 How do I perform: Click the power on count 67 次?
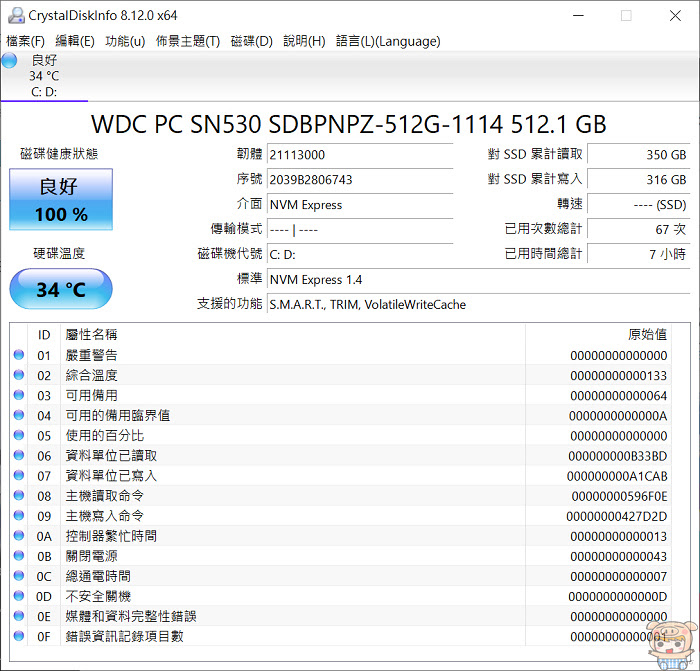click(x=639, y=229)
